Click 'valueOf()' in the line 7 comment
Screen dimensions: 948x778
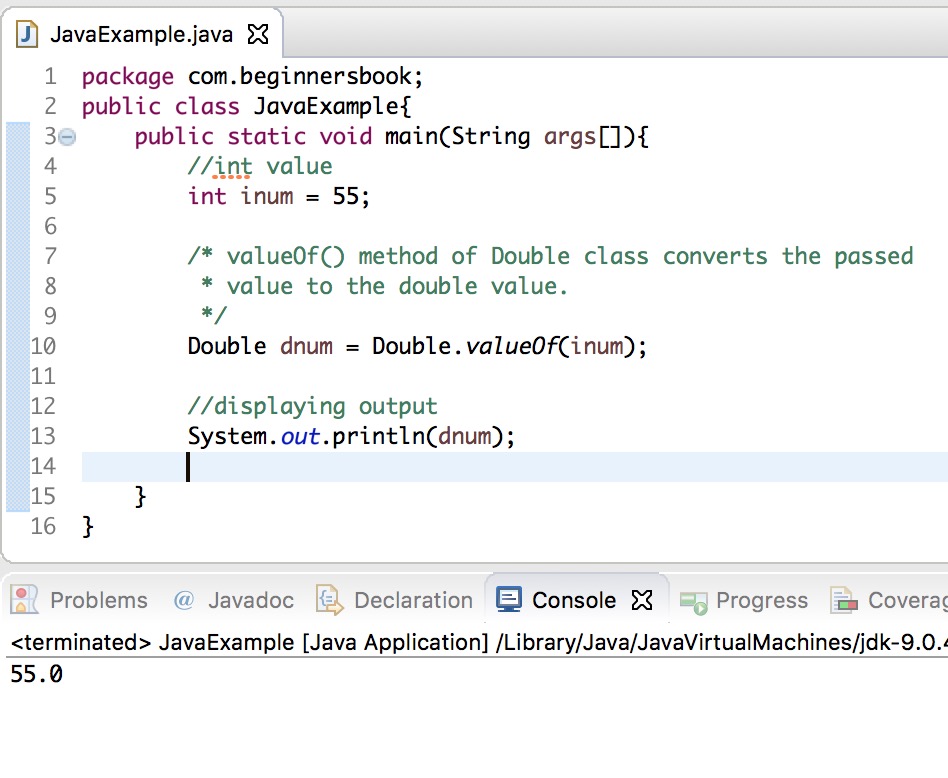[x=286, y=256]
